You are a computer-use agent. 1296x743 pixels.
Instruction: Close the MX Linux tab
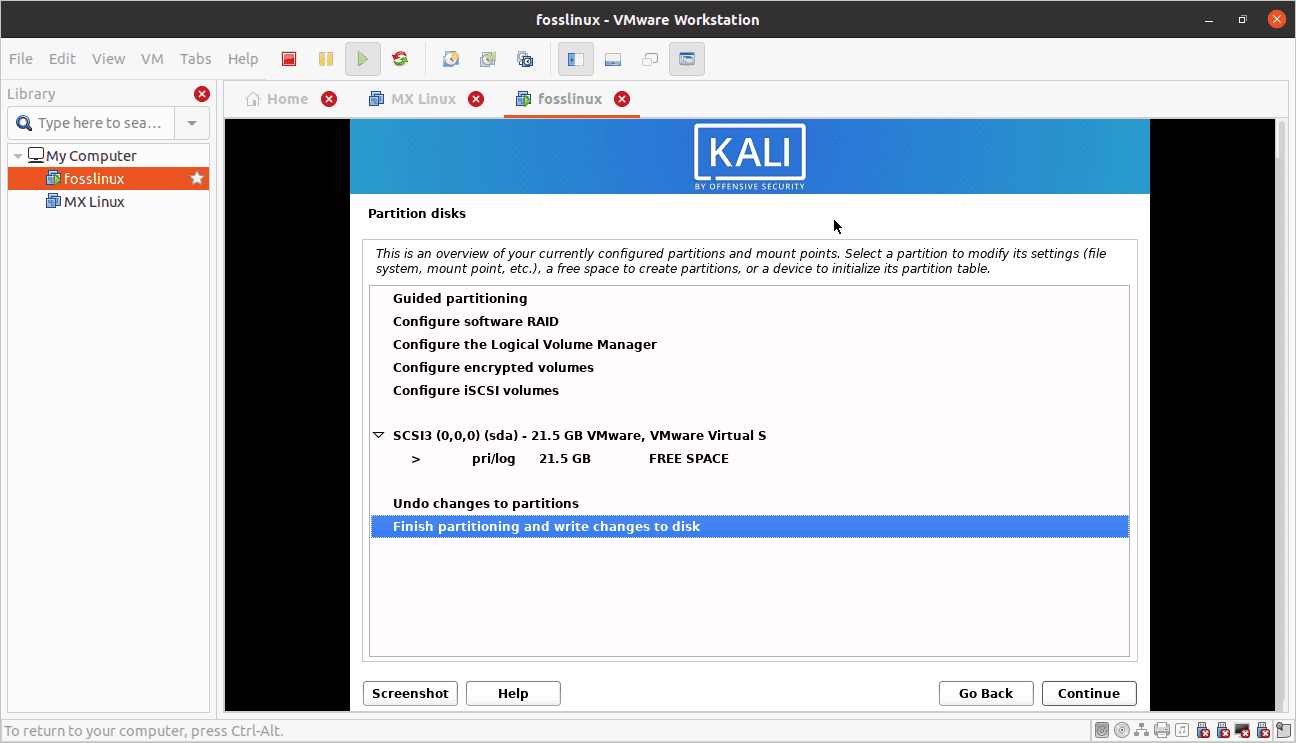pyautogui.click(x=476, y=99)
